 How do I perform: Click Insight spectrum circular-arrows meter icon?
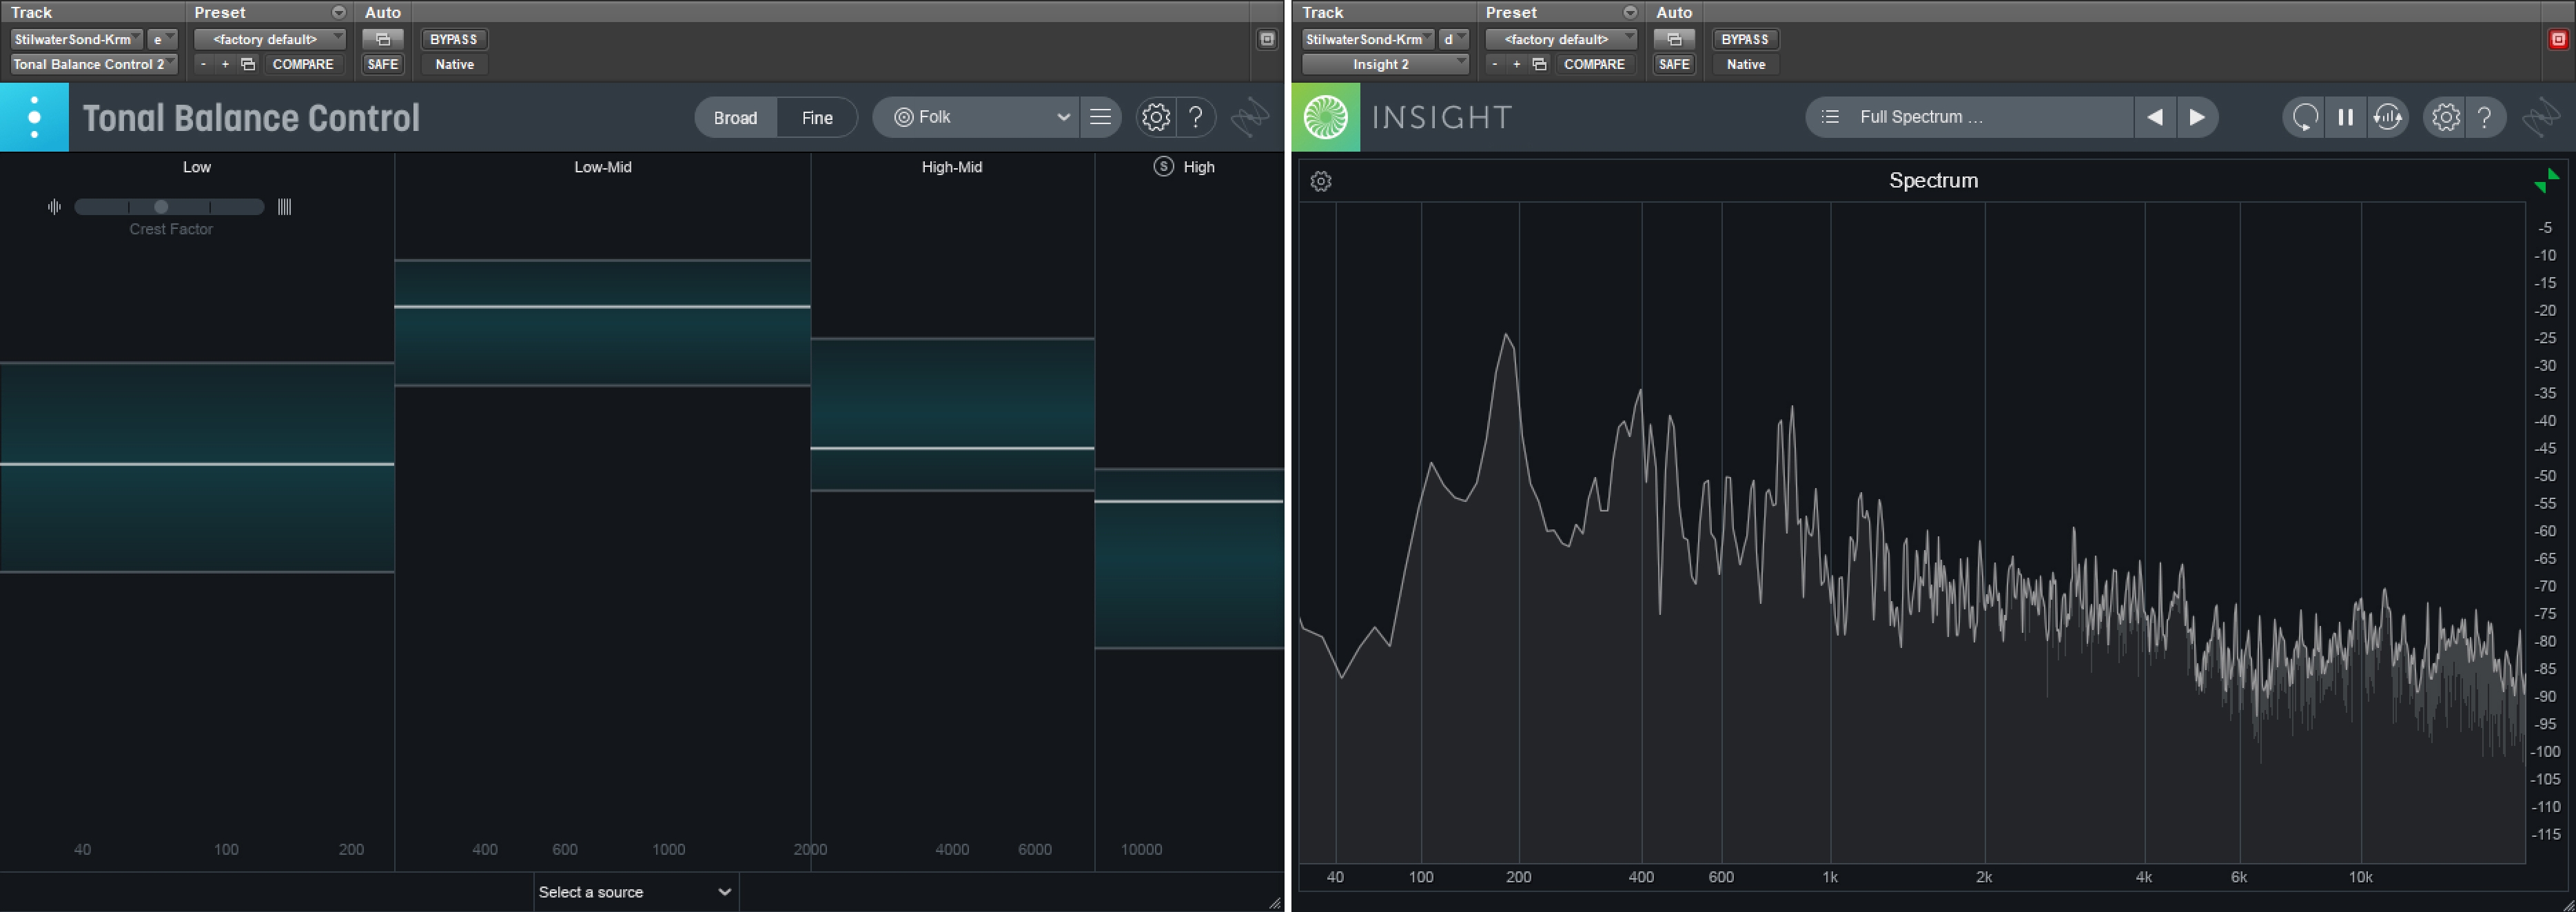coord(2388,117)
